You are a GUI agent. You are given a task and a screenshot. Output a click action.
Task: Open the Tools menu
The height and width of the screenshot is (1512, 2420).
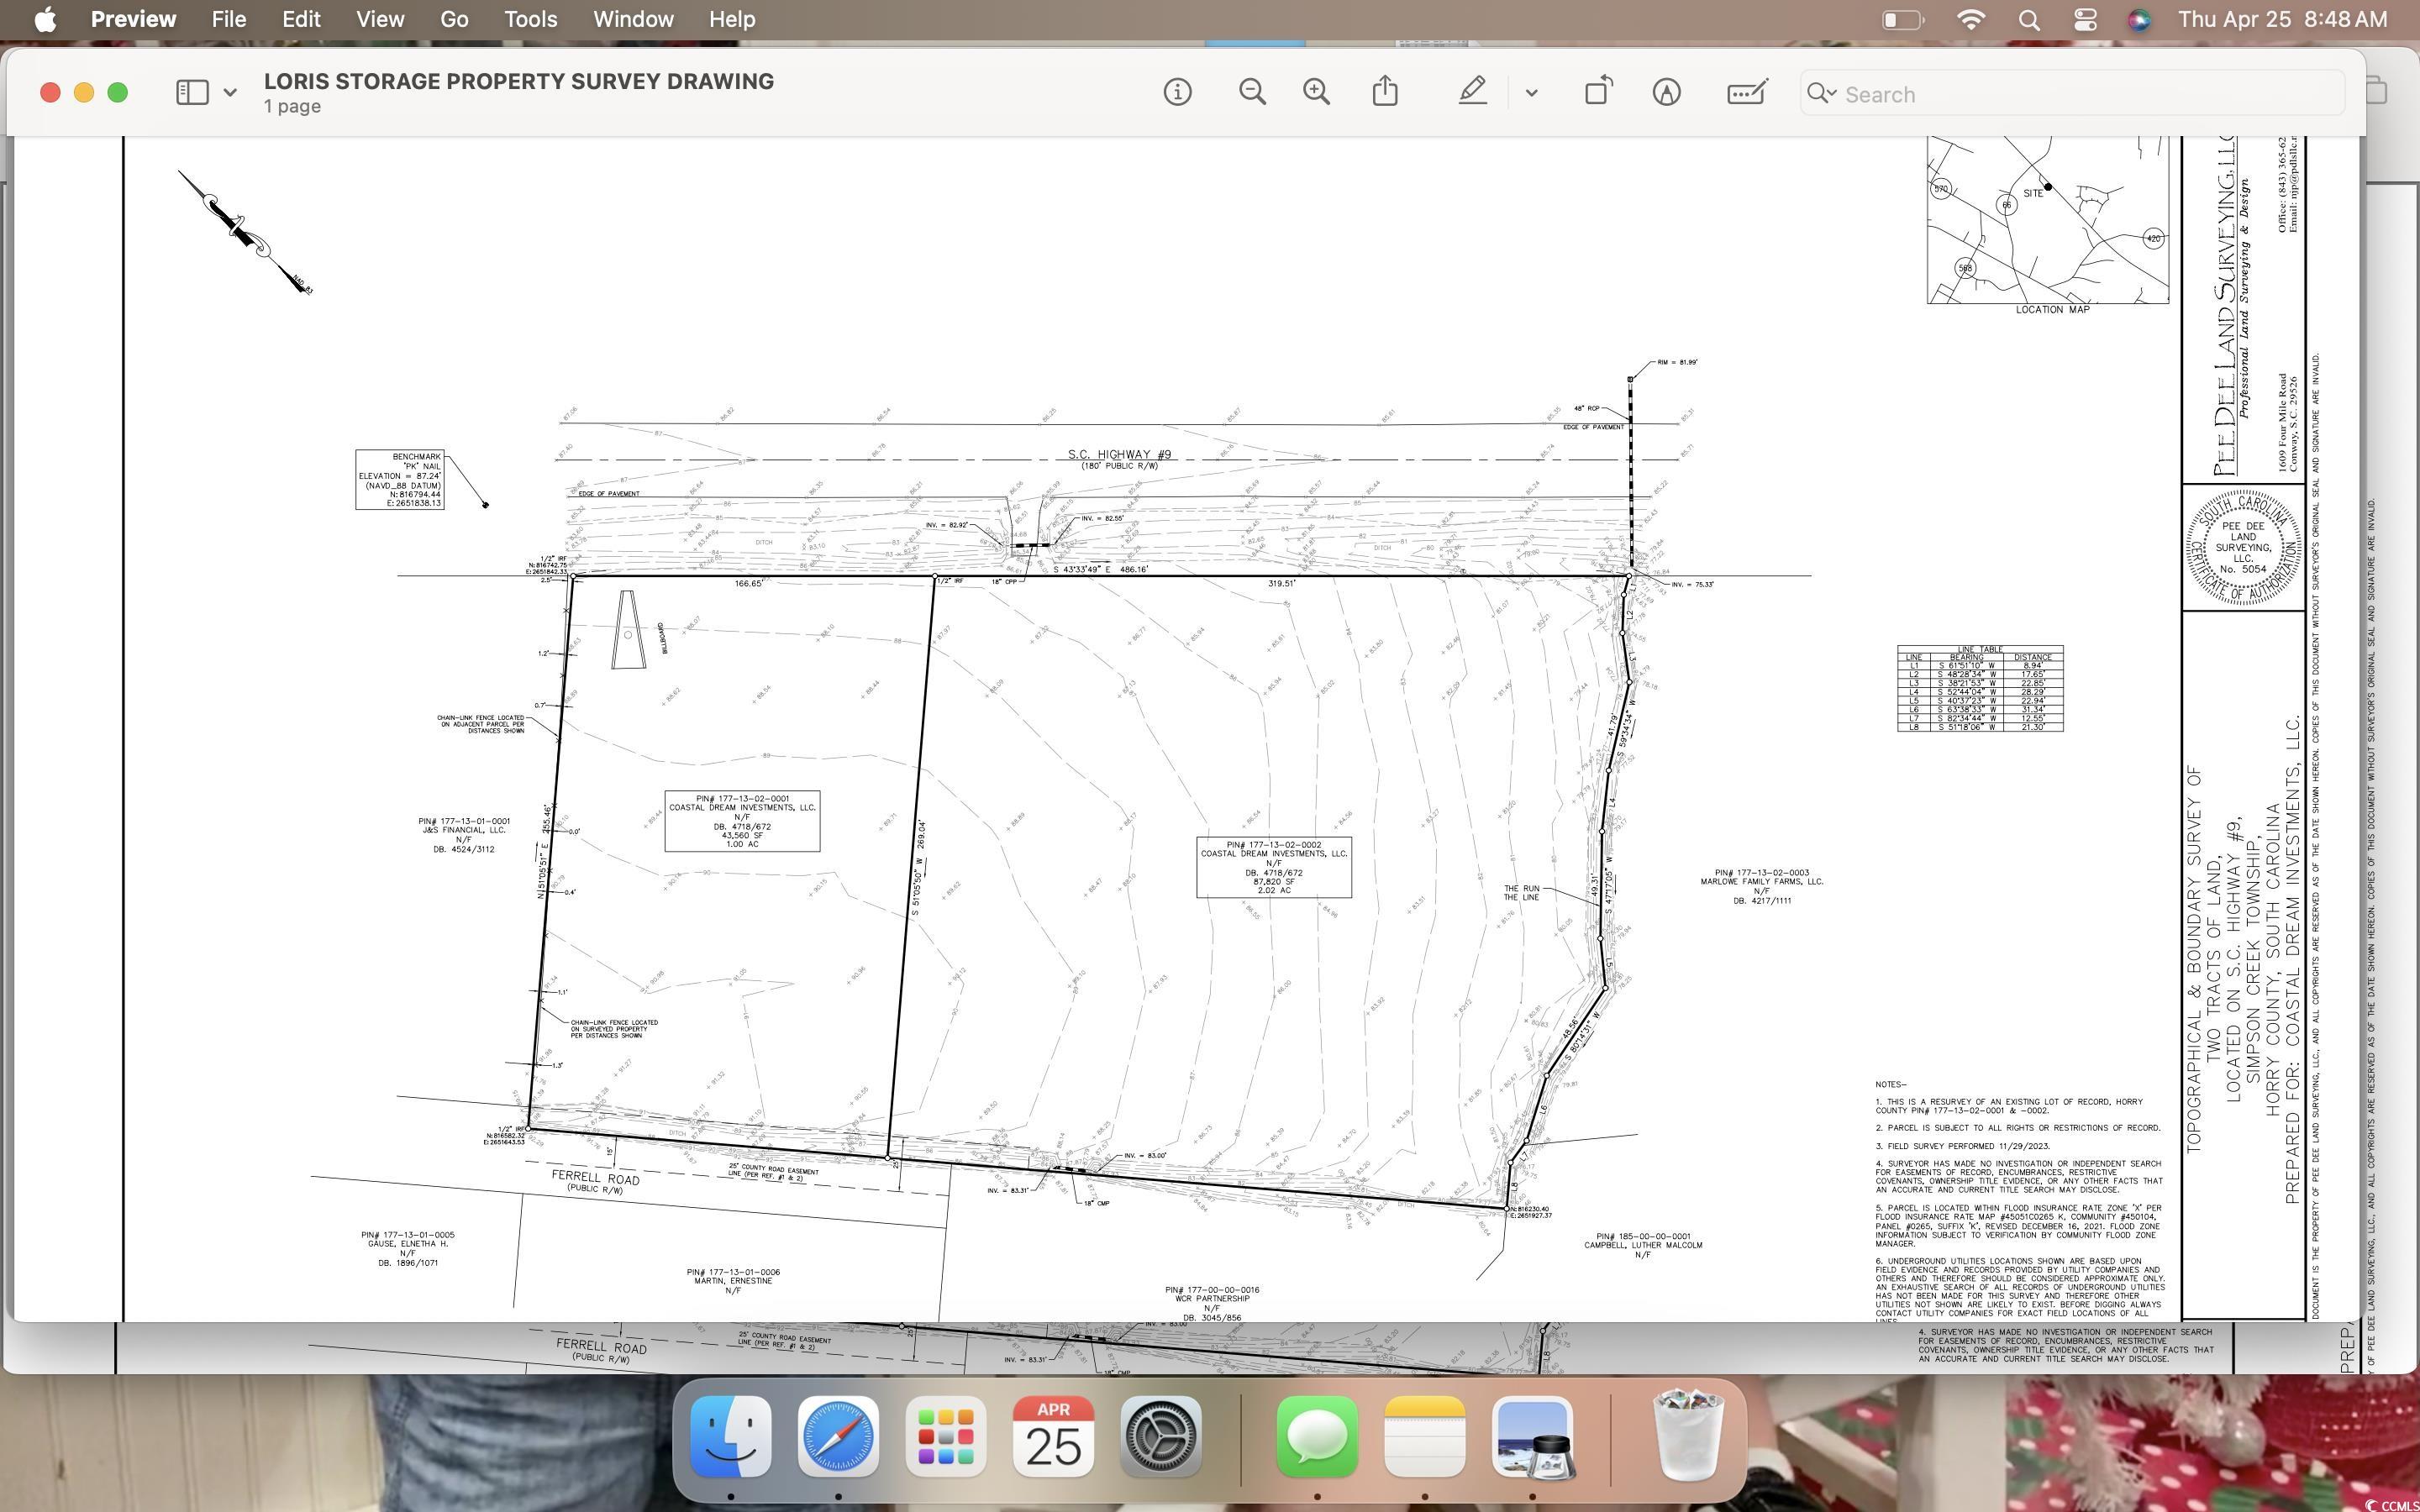[x=530, y=19]
